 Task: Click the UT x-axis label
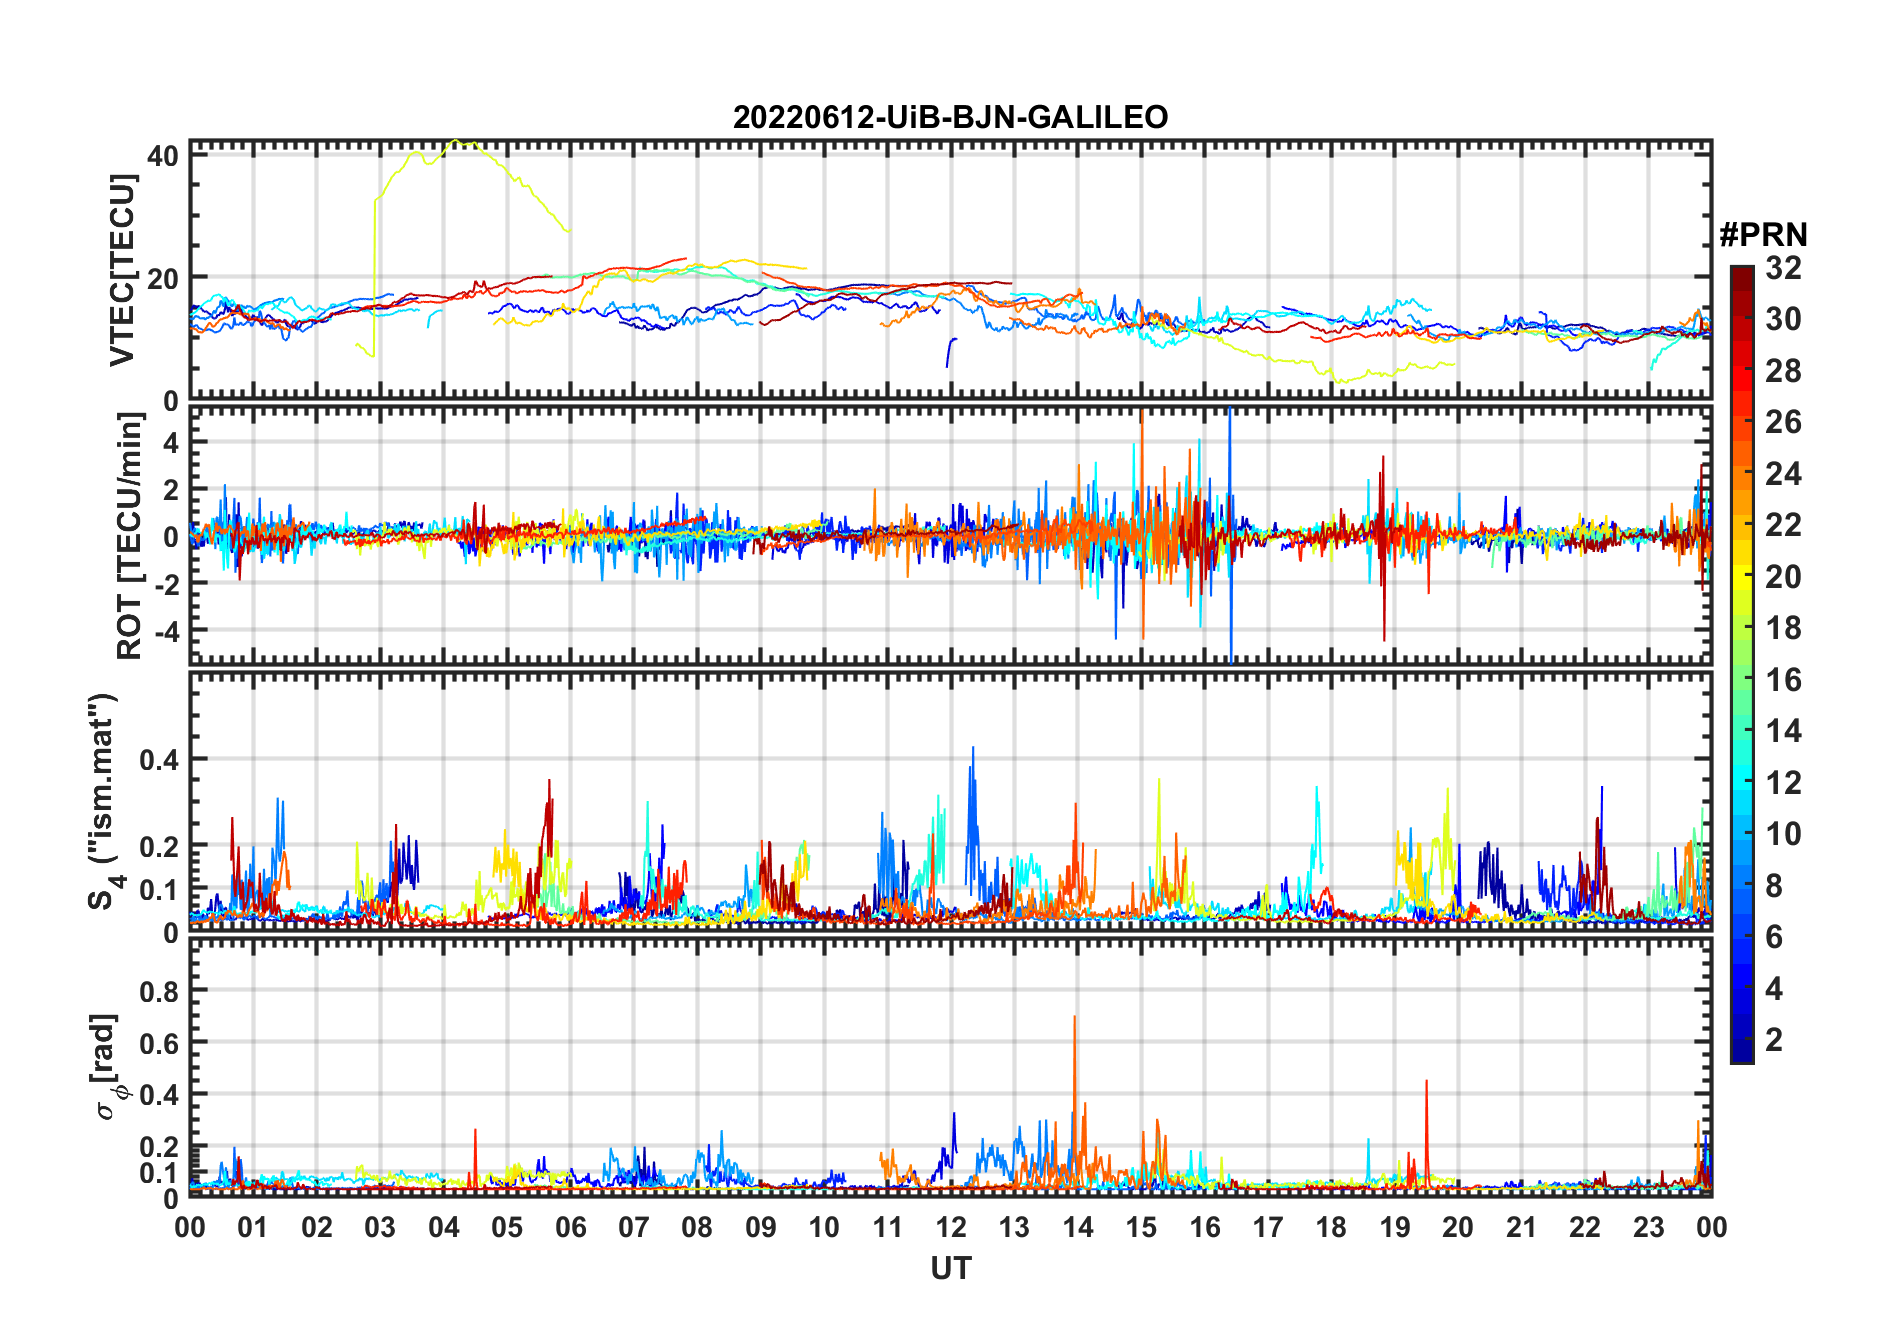(x=950, y=1268)
